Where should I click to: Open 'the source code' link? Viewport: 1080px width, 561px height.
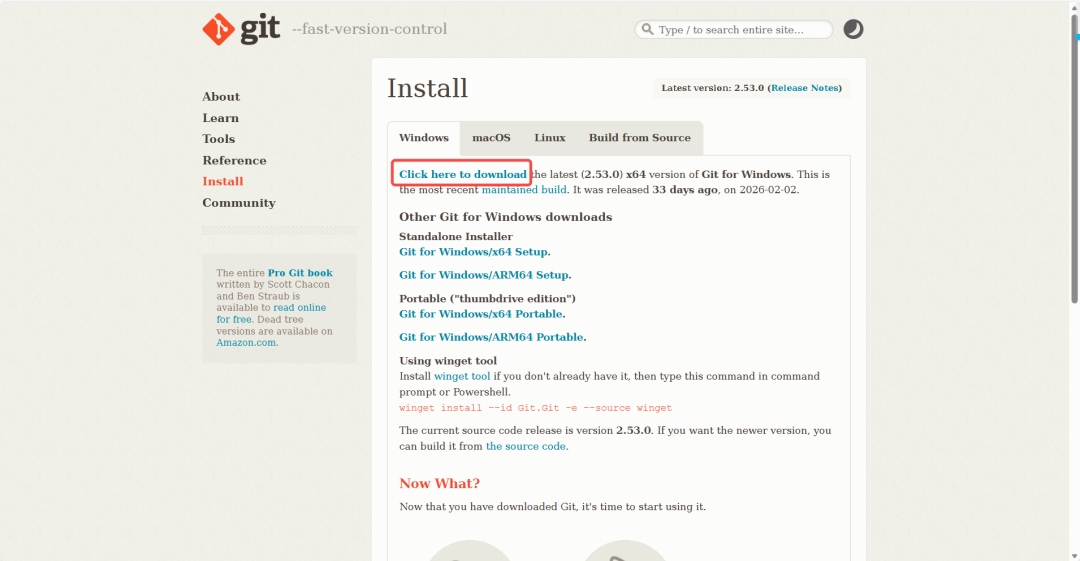(526, 446)
